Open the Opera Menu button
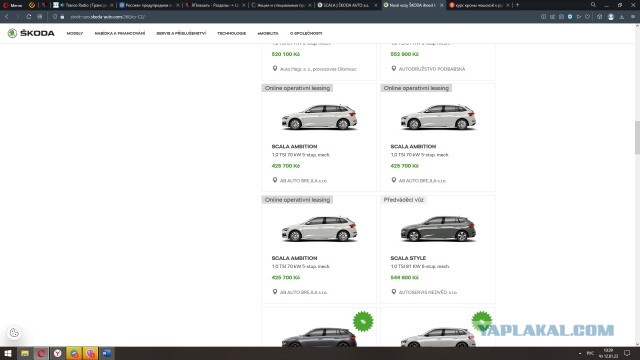This screenshot has height=360, width=640. coord(12,5)
